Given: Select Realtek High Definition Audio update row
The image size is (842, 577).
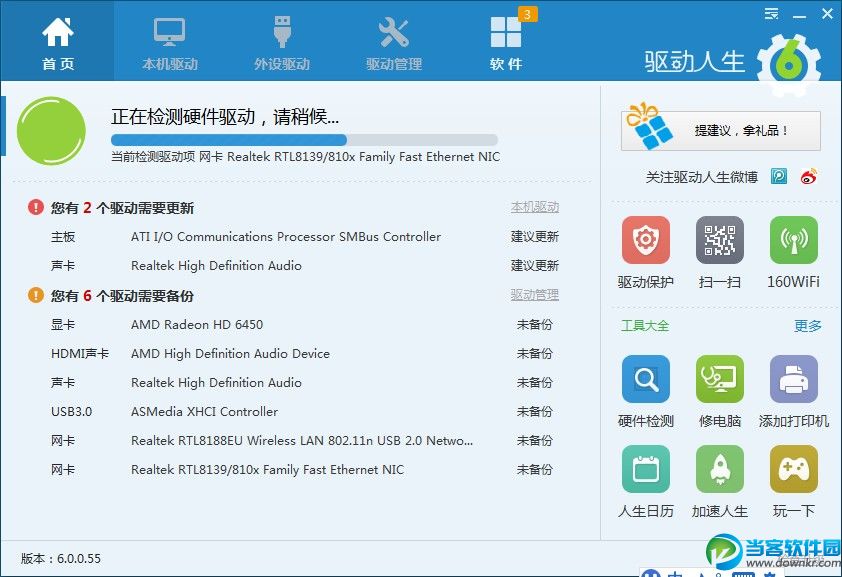Looking at the screenshot, I should tap(304, 266).
